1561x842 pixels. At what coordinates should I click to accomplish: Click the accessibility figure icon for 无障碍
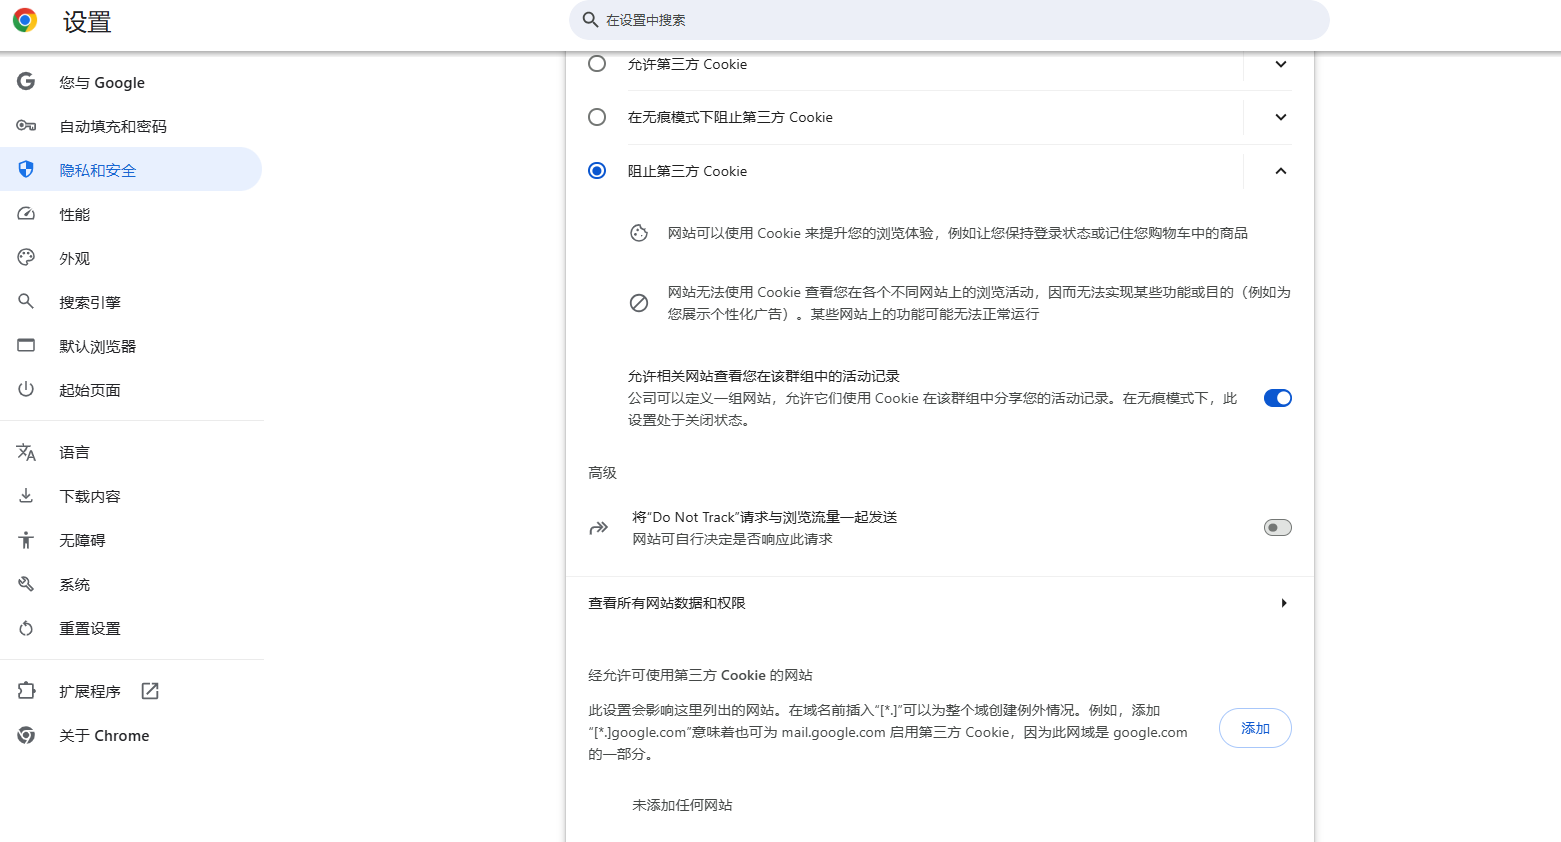tap(26, 540)
